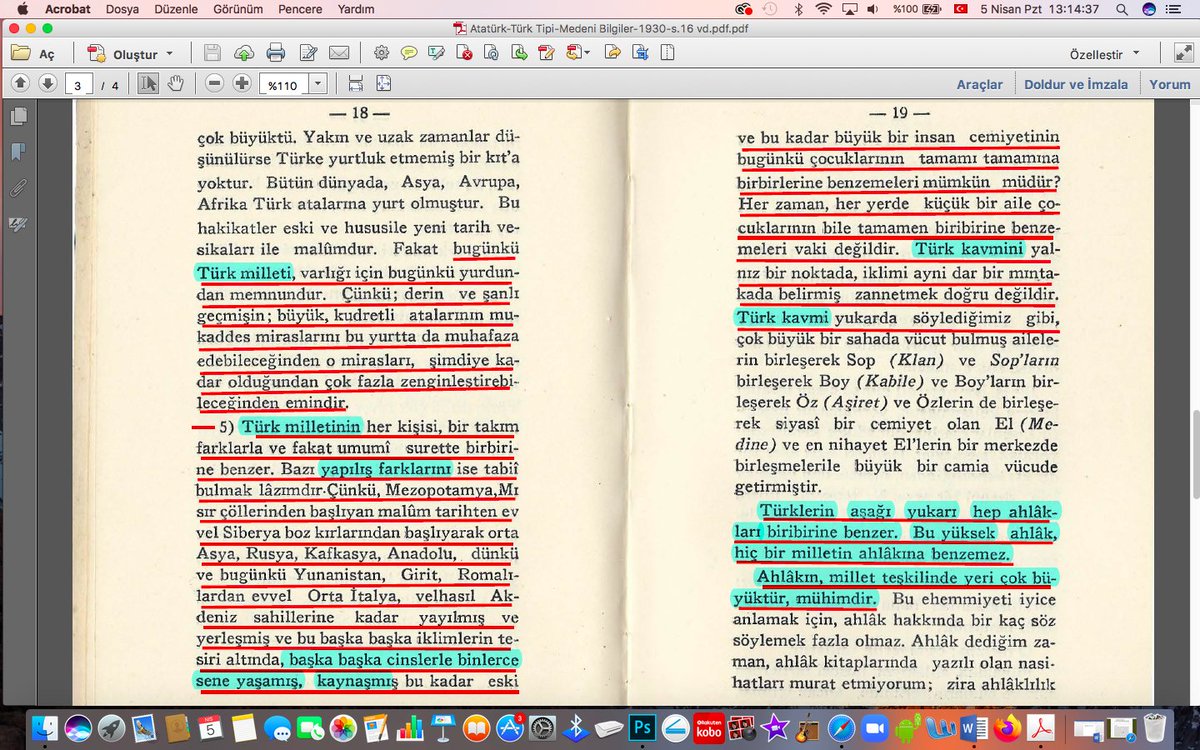Open the Yorum comment pane

click(1169, 84)
